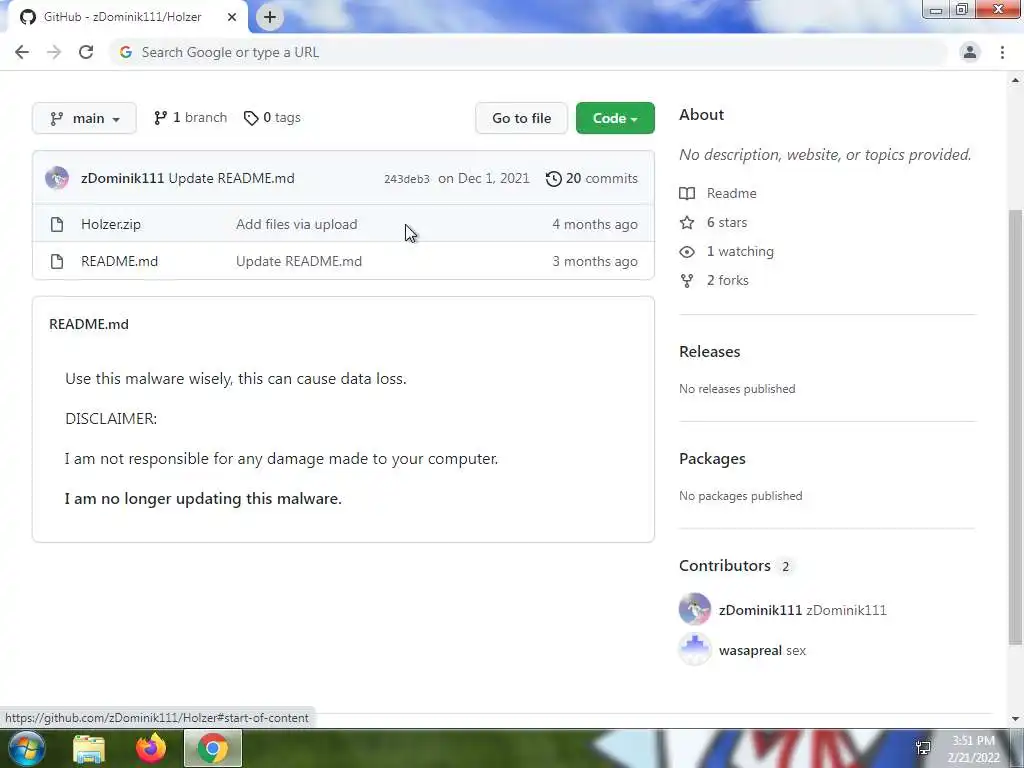Focus the Search Google or type a URL box
The image size is (1024, 768).
pos(528,52)
